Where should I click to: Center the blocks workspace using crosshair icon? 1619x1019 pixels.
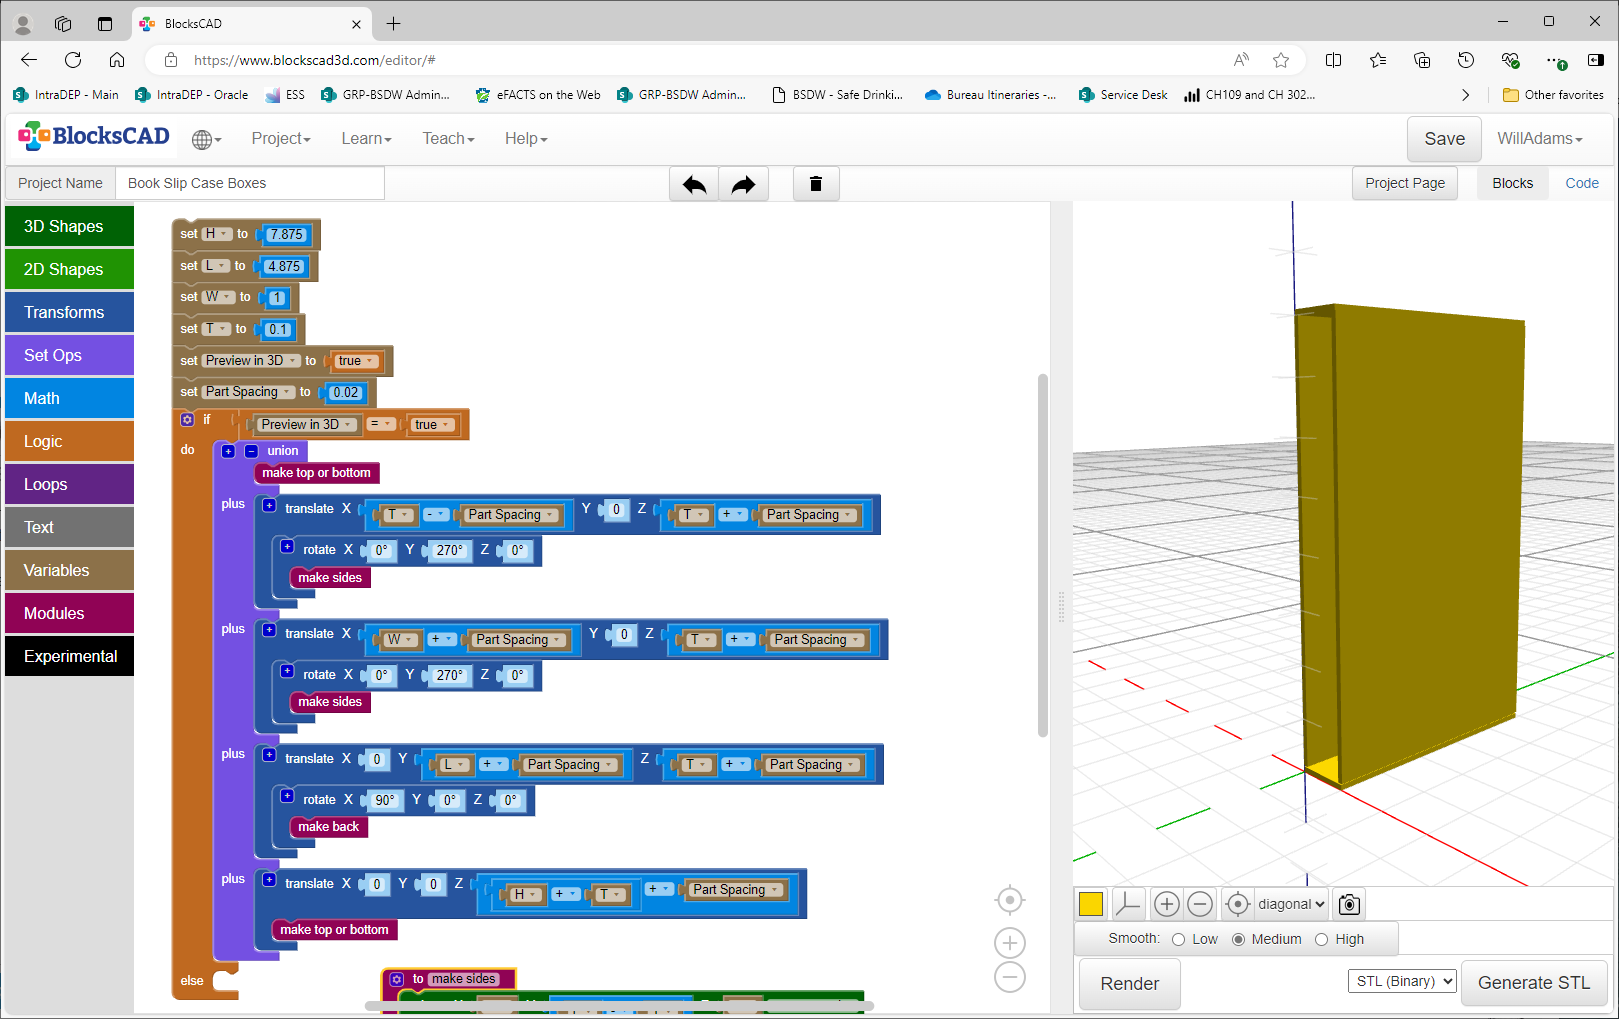1010,900
